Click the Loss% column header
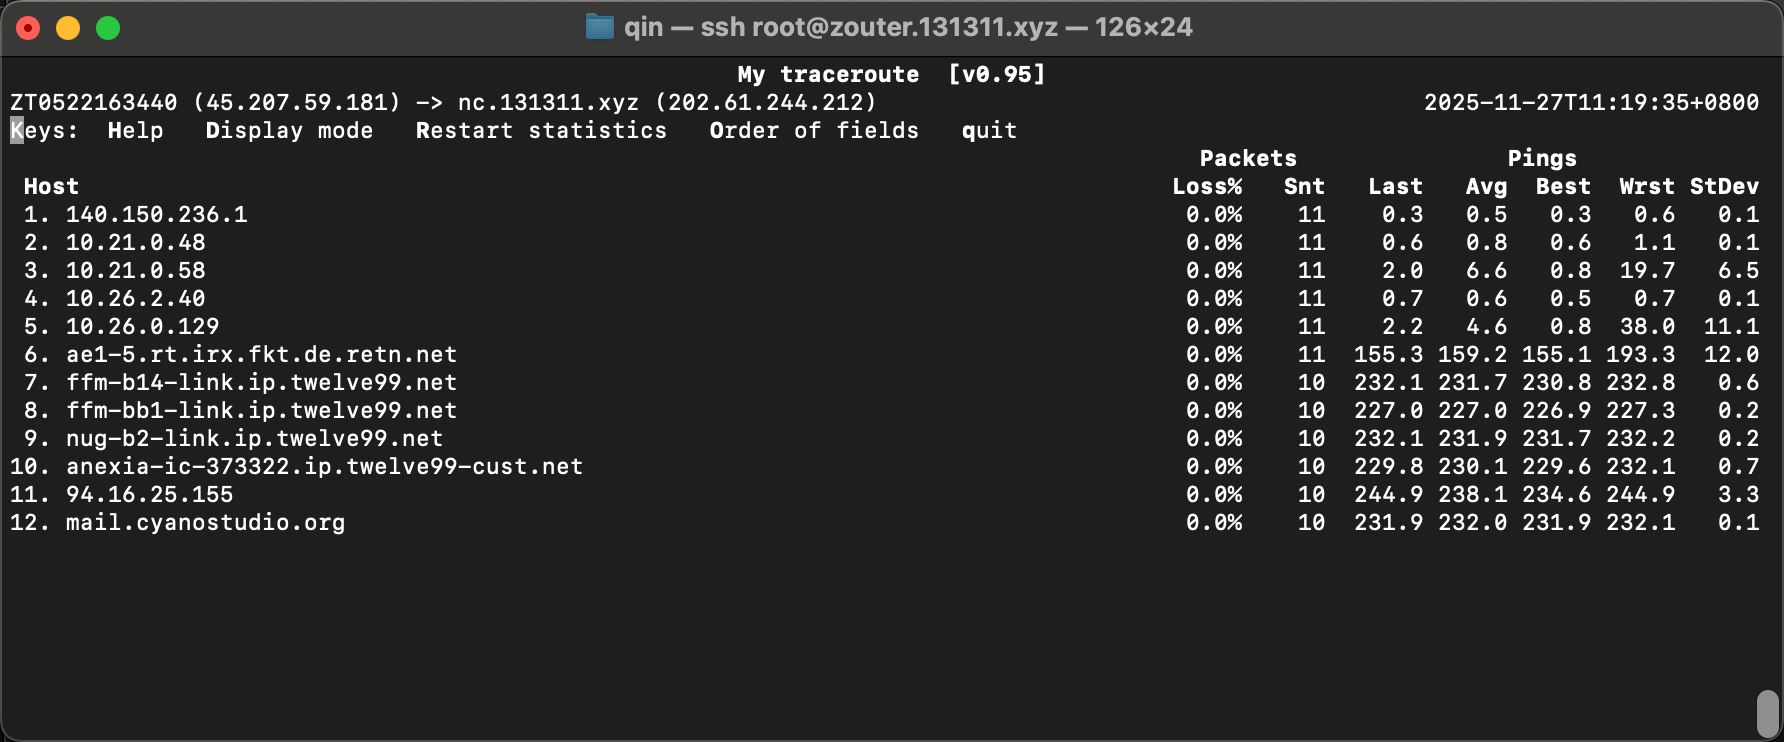1784x742 pixels. [1207, 187]
